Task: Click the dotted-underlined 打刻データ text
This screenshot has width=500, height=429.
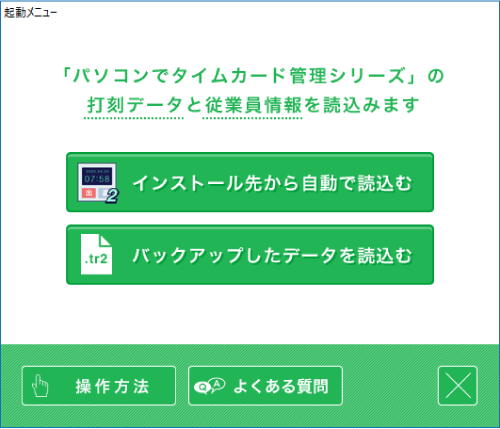Action: [134, 105]
